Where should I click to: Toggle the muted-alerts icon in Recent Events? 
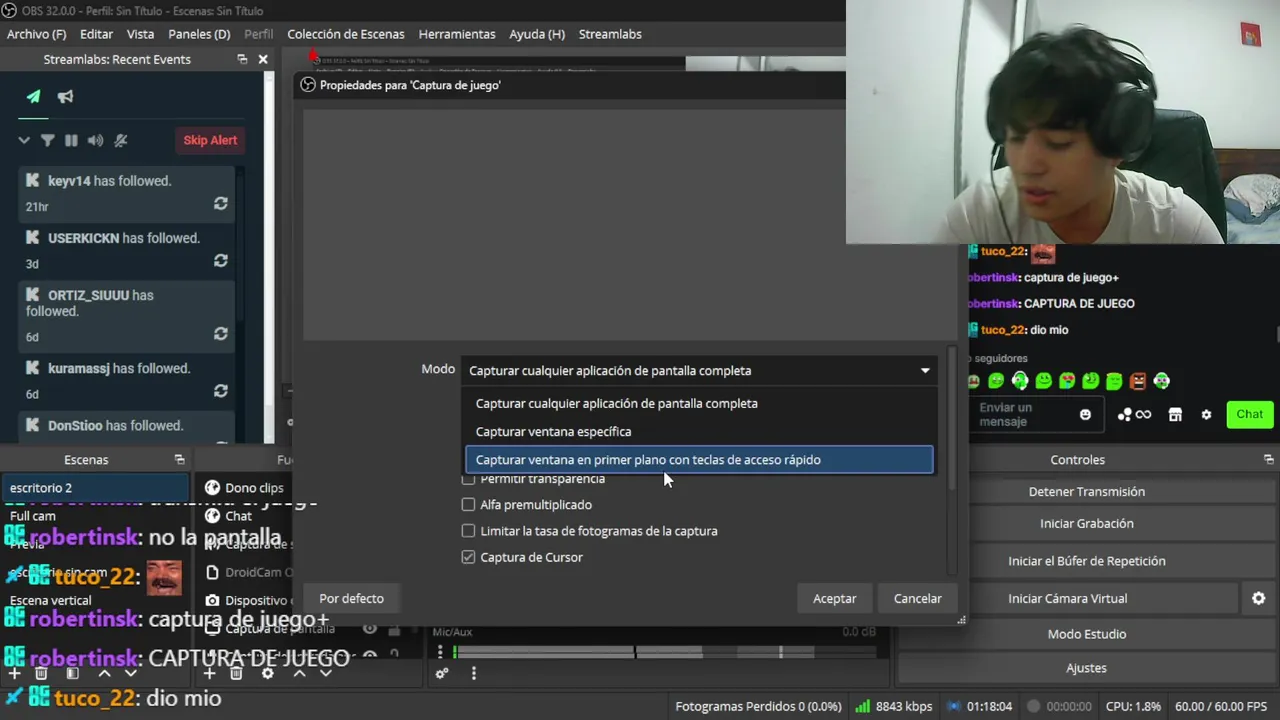pos(121,141)
